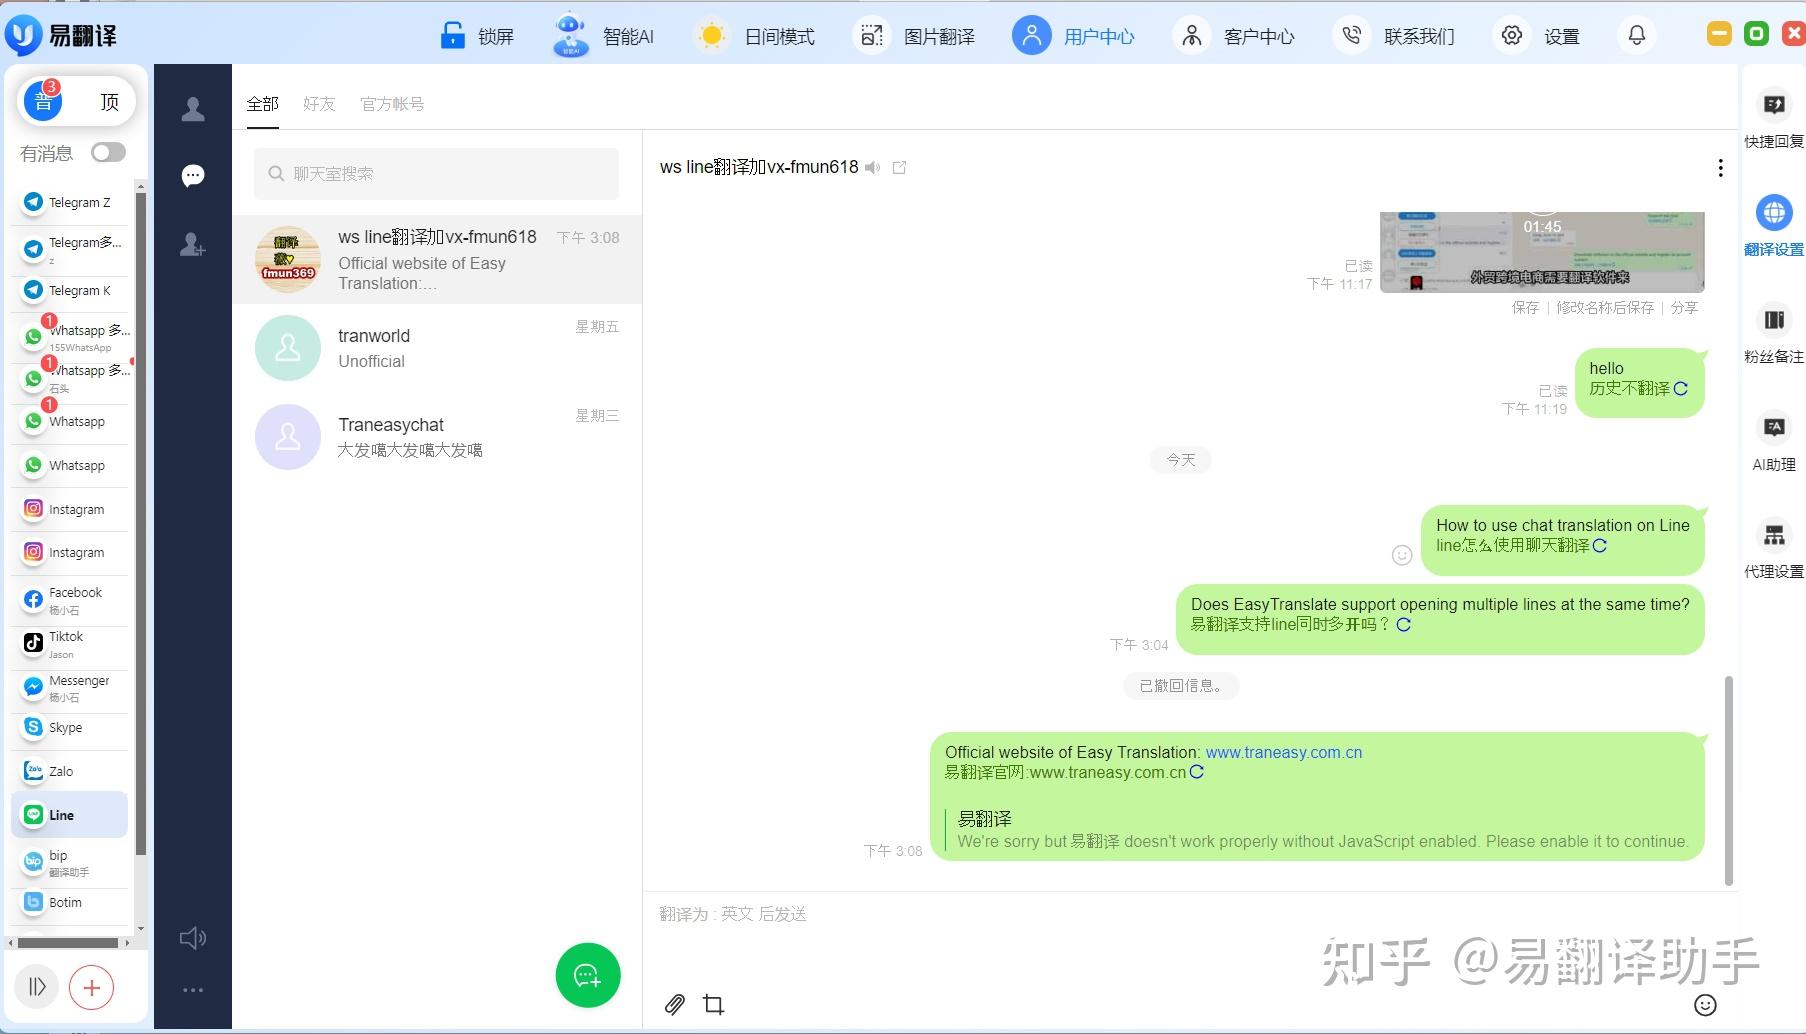Switch to the 好友 tab
1806x1034 pixels.
[318, 103]
